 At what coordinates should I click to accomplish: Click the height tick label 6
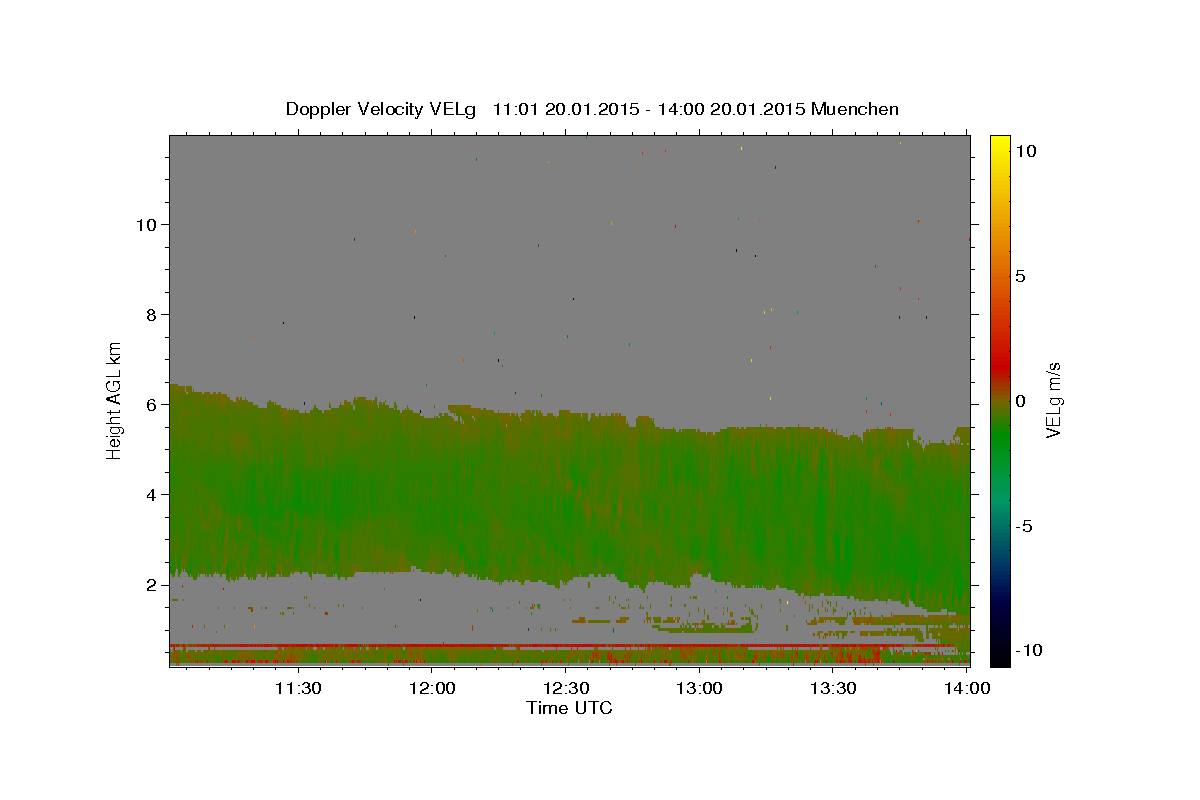point(154,404)
